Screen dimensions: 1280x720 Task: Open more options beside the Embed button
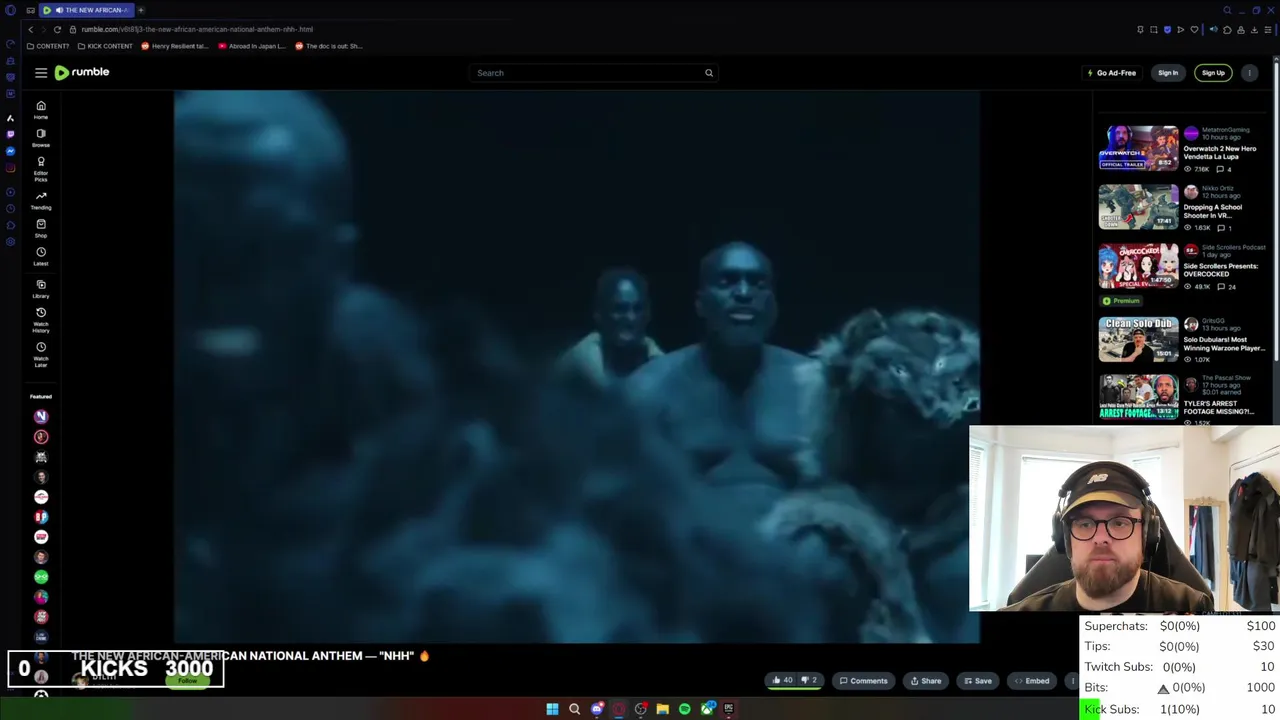click(x=1072, y=681)
